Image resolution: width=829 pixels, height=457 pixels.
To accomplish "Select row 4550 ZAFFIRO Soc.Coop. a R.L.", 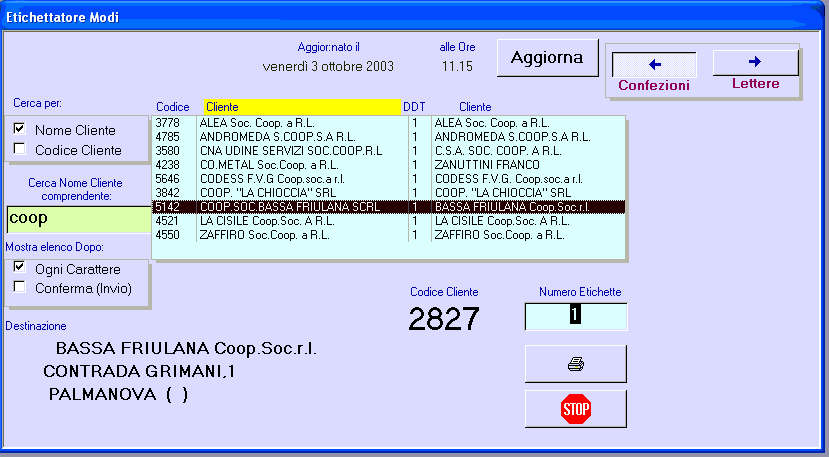I will (x=389, y=235).
